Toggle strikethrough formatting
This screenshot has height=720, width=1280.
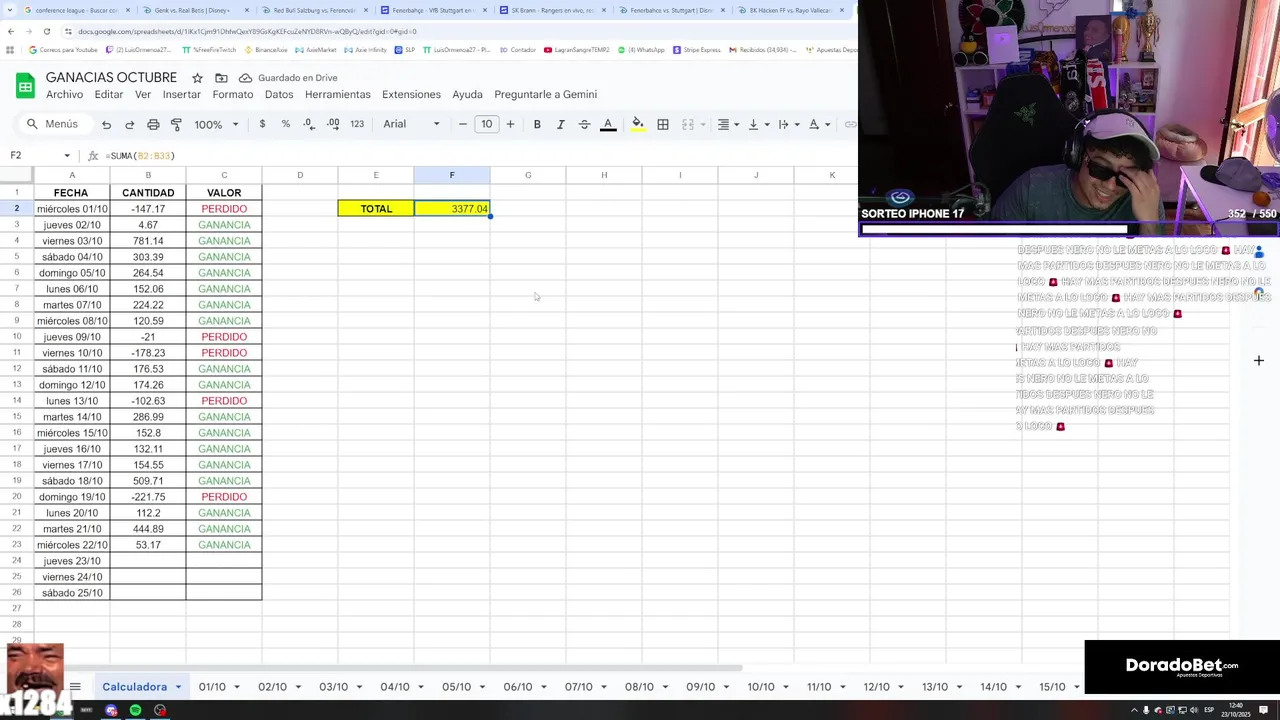pos(584,124)
